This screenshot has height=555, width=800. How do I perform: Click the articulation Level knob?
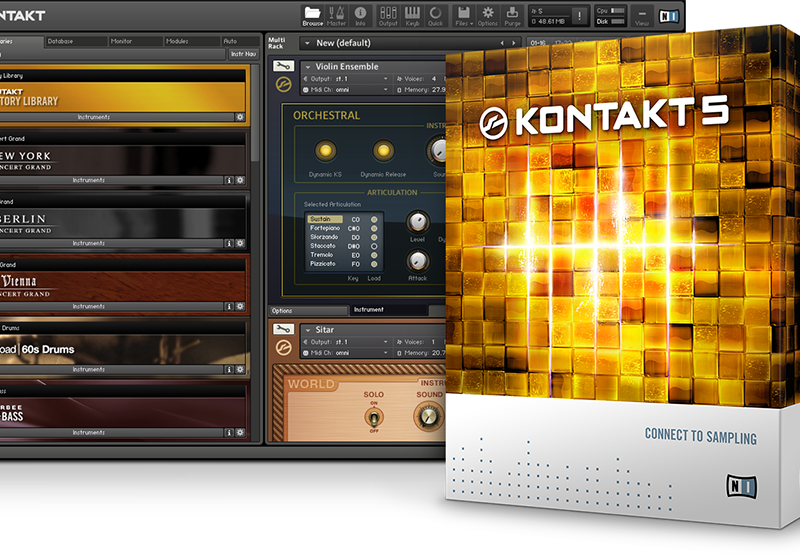pos(417,222)
